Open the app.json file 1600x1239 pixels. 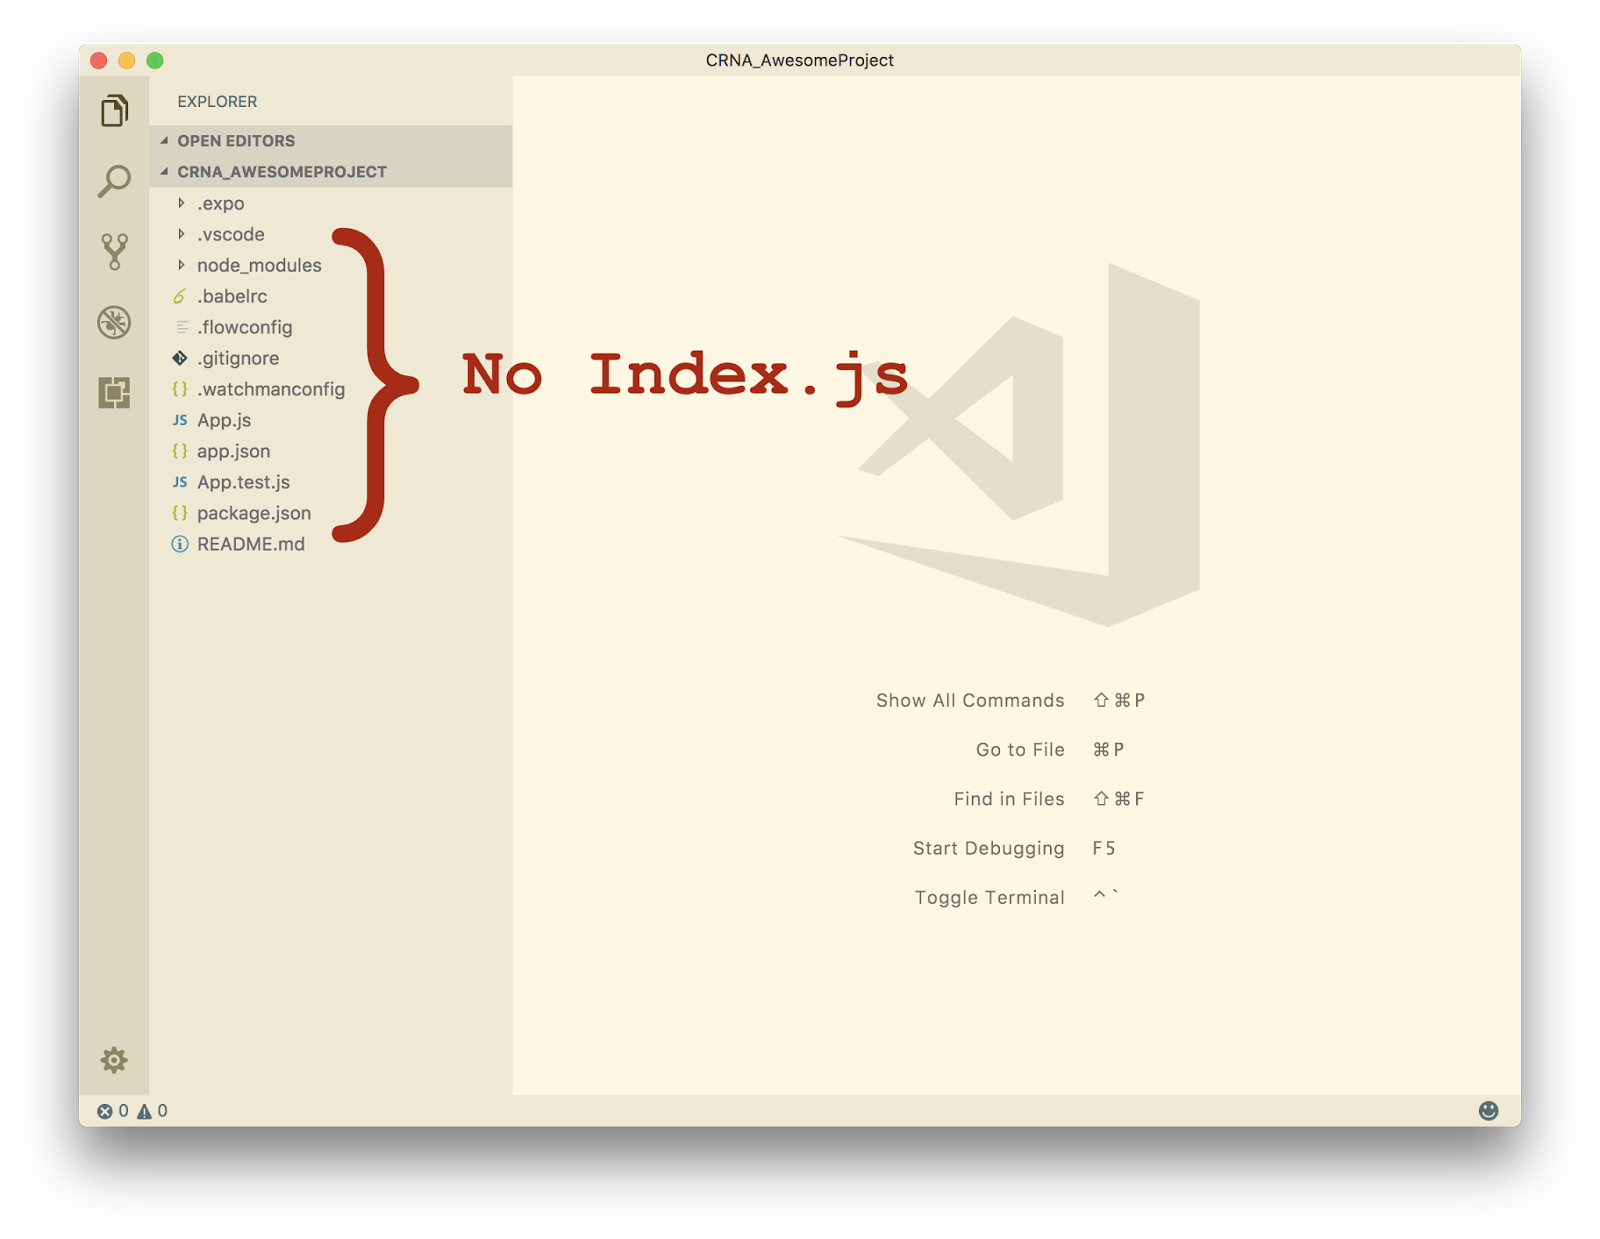point(331,451)
